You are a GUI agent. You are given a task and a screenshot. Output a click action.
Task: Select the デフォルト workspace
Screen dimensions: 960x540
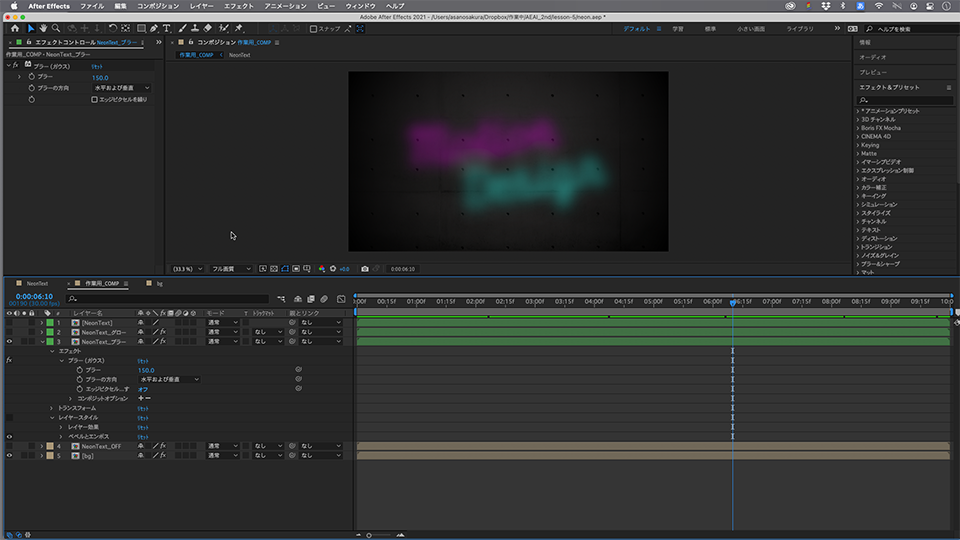[637, 29]
